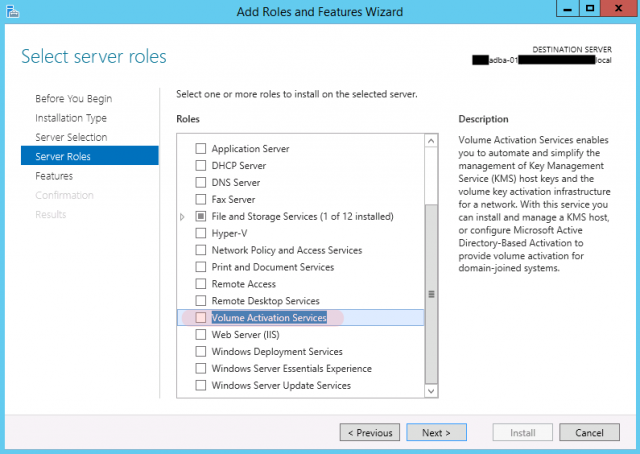The image size is (640, 454).
Task: Go to Before You Begin step
Action: (x=73, y=99)
